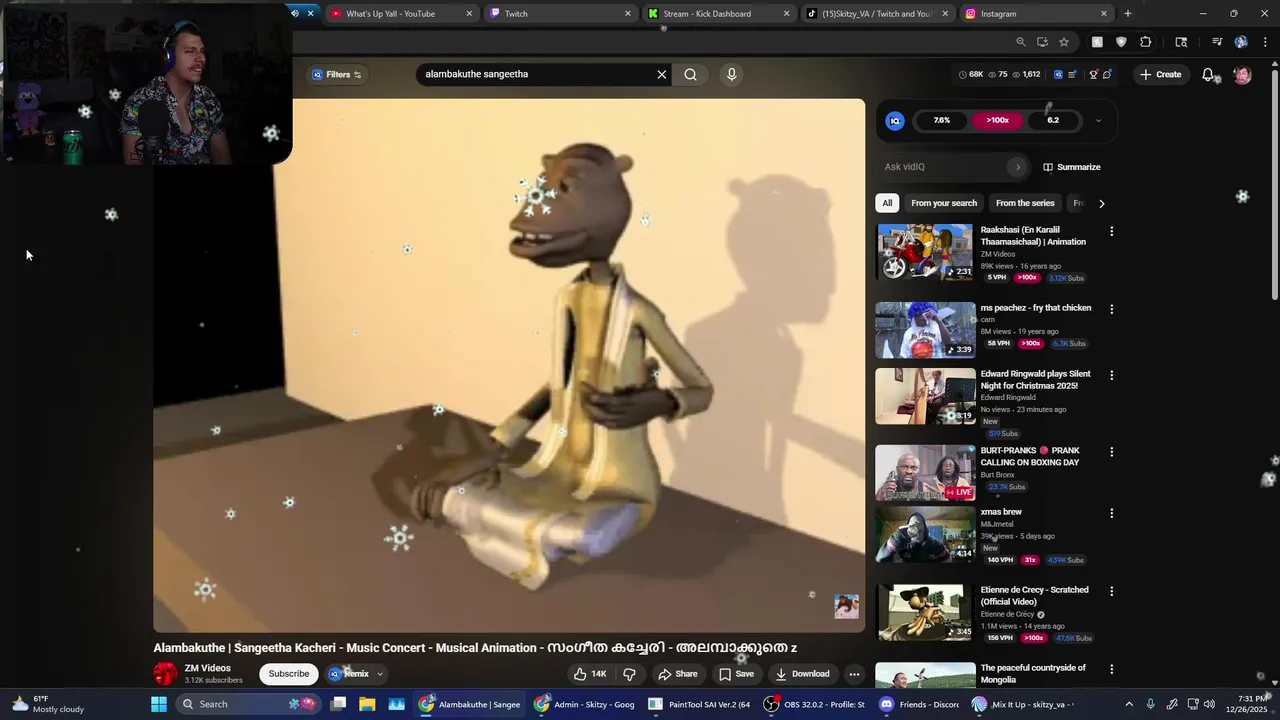
Task: Download the video
Action: pyautogui.click(x=802, y=674)
